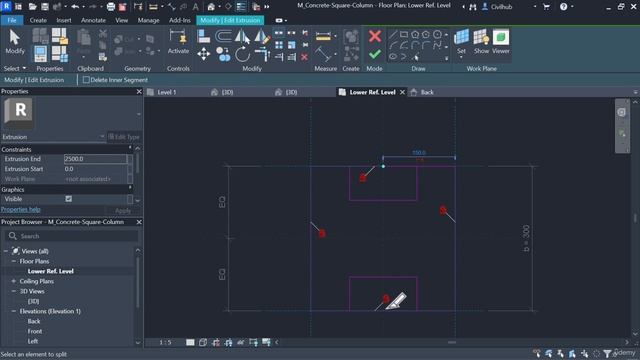Viewport: 640px width, 360px height.
Task: Click the Edit Type button
Action: (124, 137)
